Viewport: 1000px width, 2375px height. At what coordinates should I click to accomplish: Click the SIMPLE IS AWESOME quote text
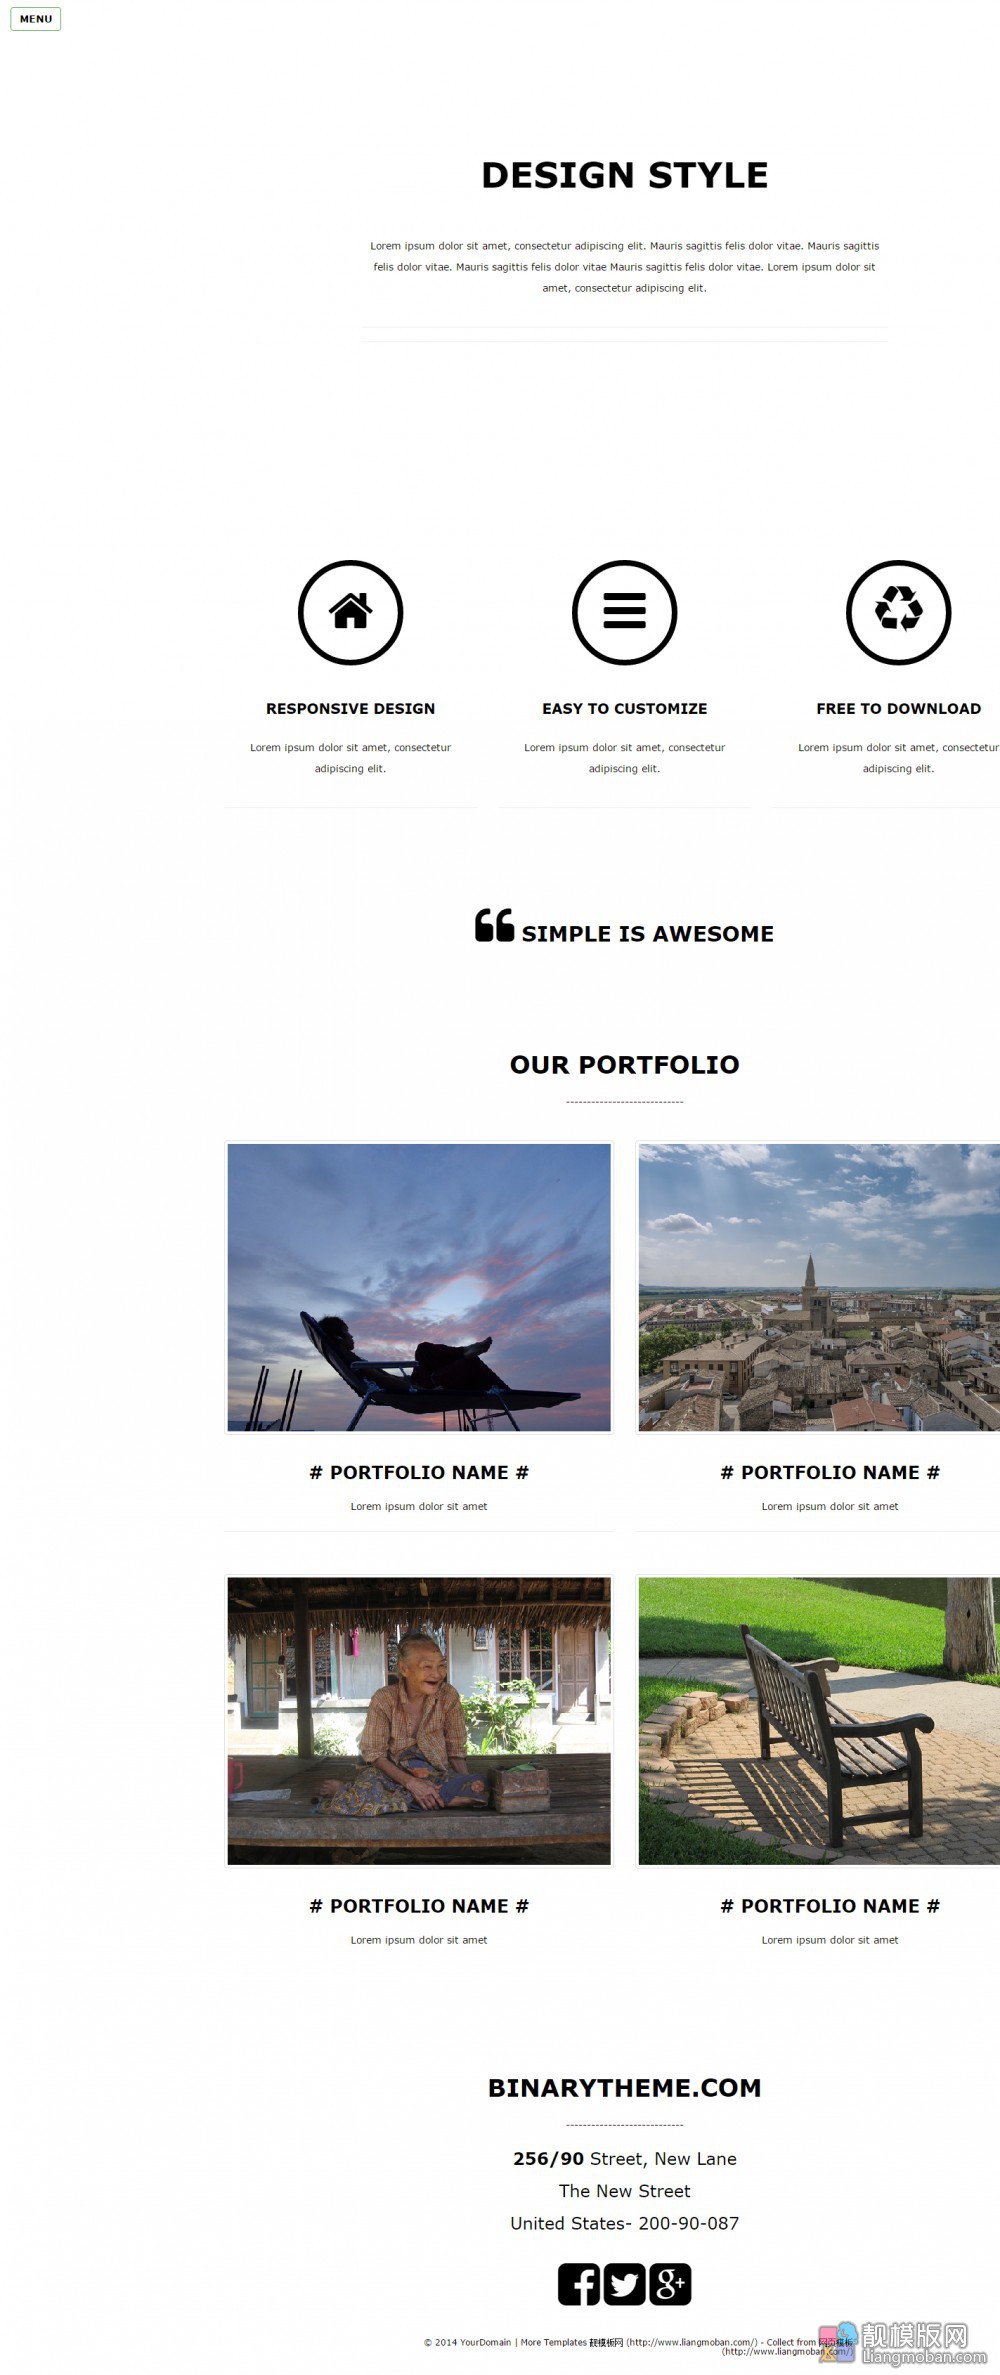click(648, 934)
